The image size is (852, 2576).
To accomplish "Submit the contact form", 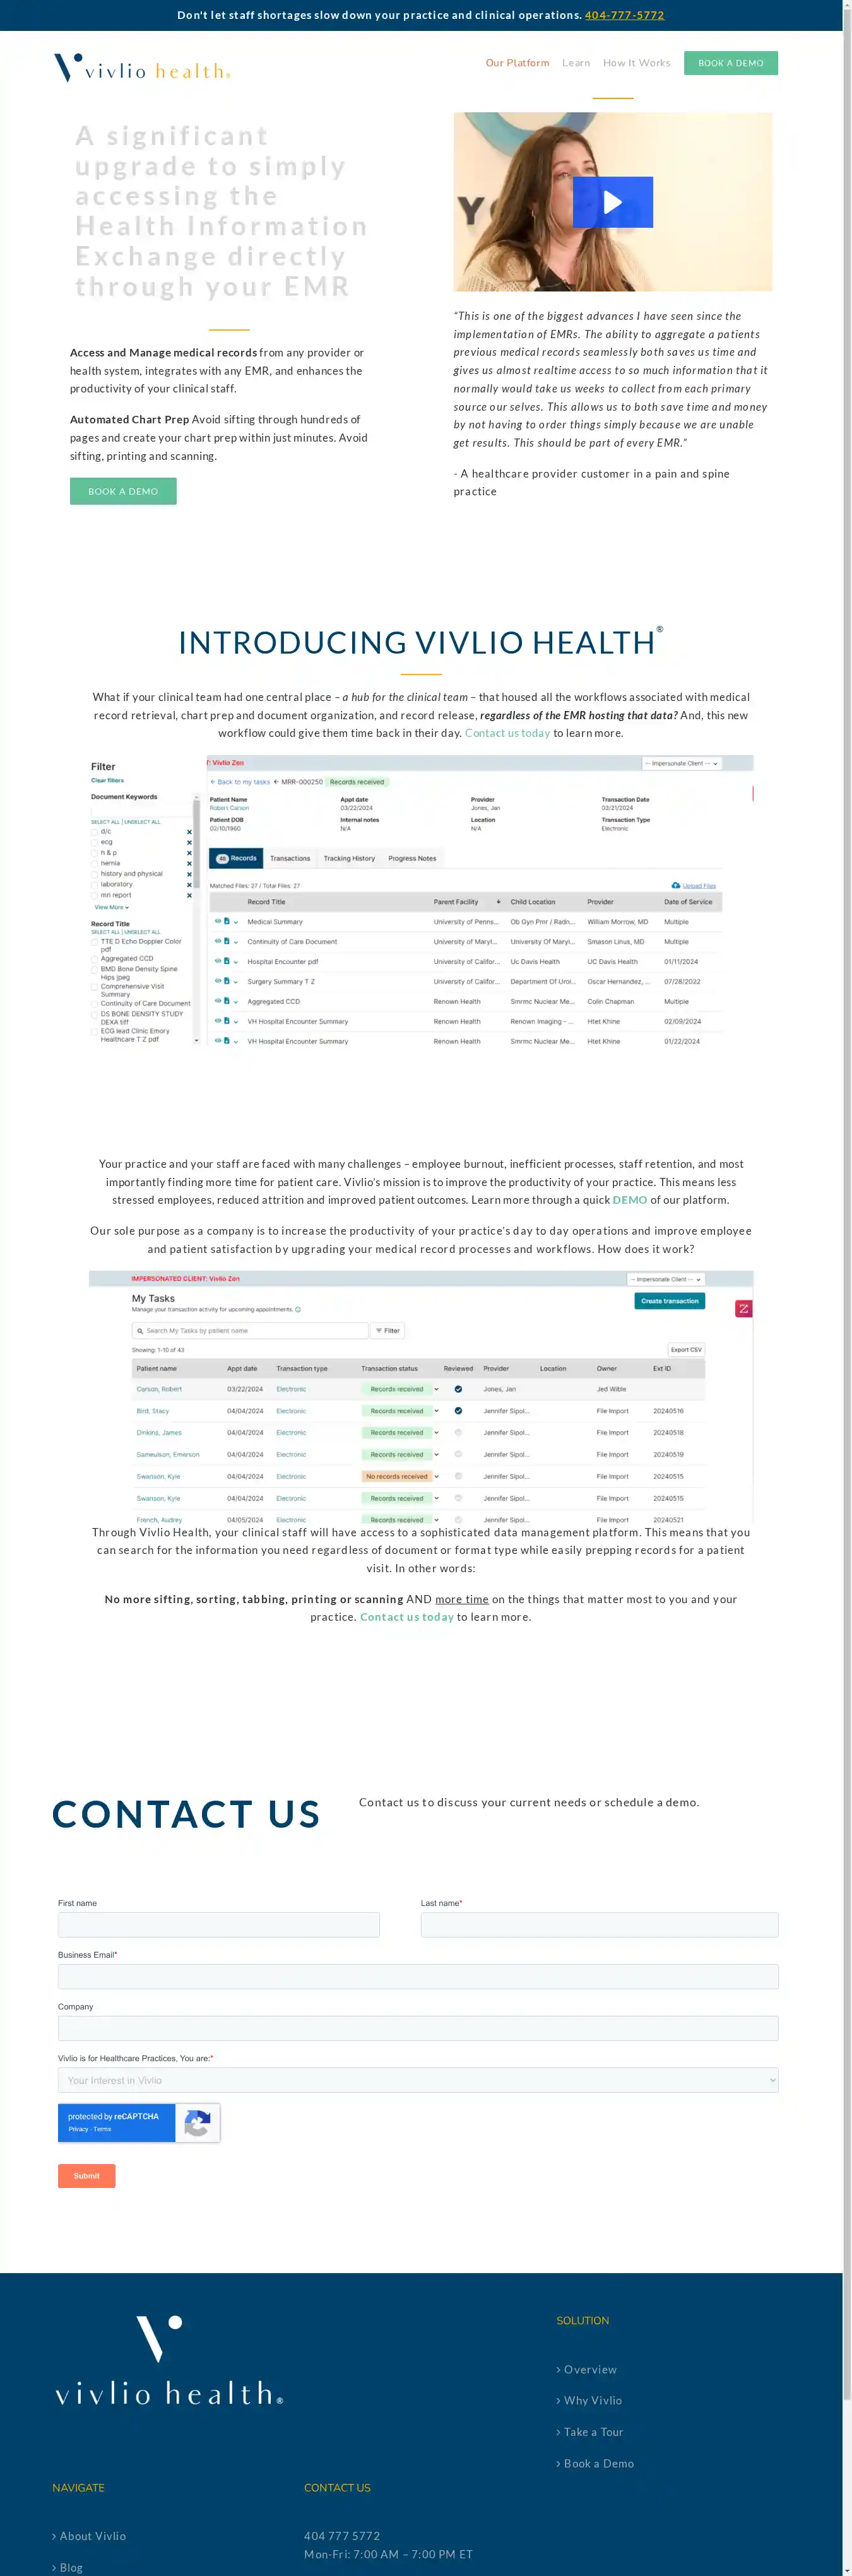I will [x=86, y=2176].
